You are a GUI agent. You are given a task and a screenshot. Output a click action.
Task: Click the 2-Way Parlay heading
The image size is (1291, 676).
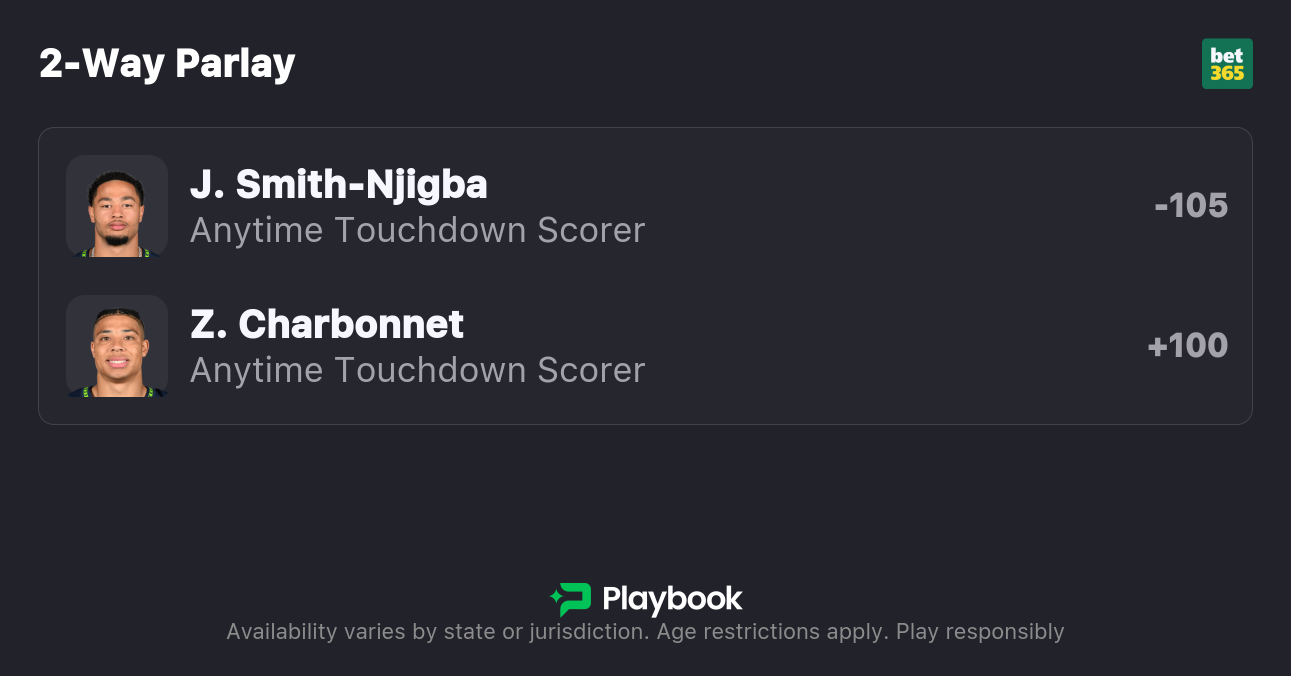(x=167, y=64)
